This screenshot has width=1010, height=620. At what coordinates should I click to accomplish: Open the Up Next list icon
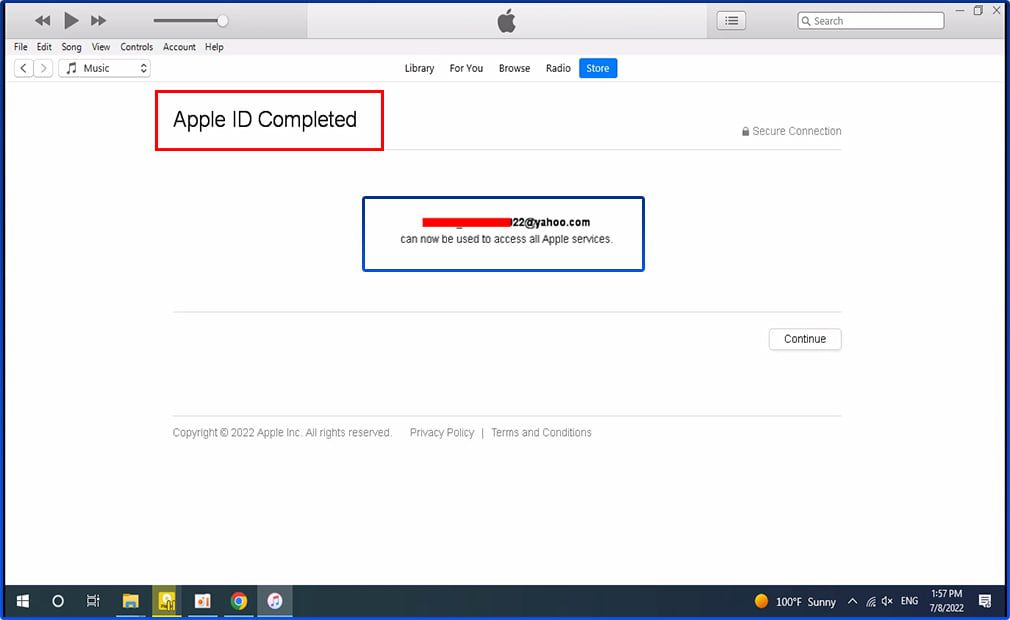coord(731,21)
